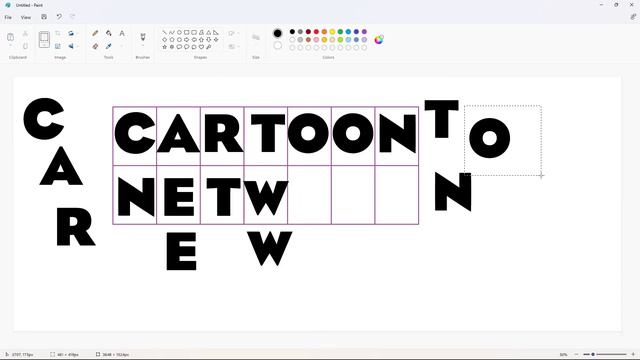Image resolution: width=640 pixels, height=360 pixels.
Task: Open the shape Fill dropdown
Action: tap(234, 47)
